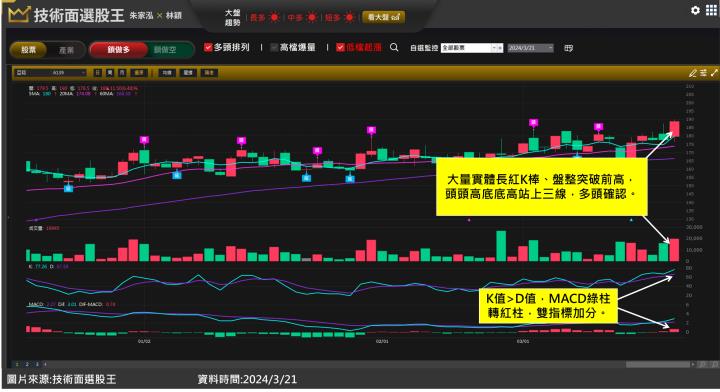
Task: Go to page 1 in bottom pager
Action: click(x=17, y=364)
